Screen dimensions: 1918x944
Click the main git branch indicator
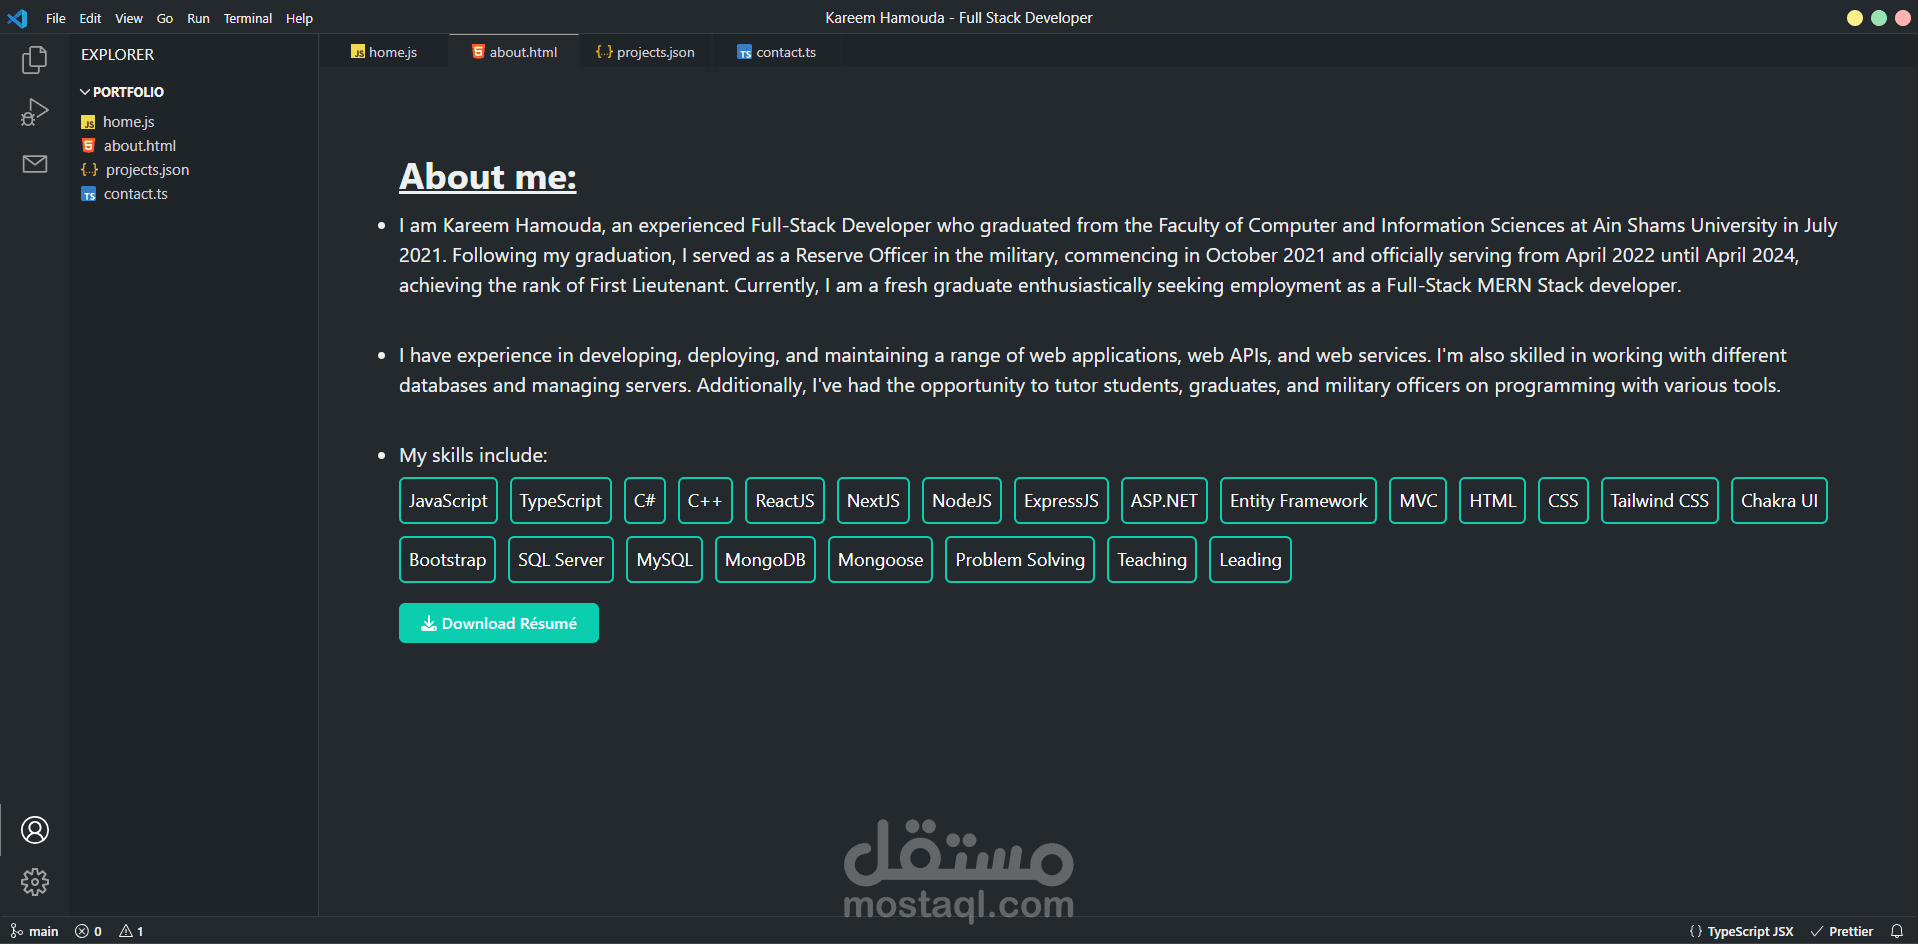35,931
